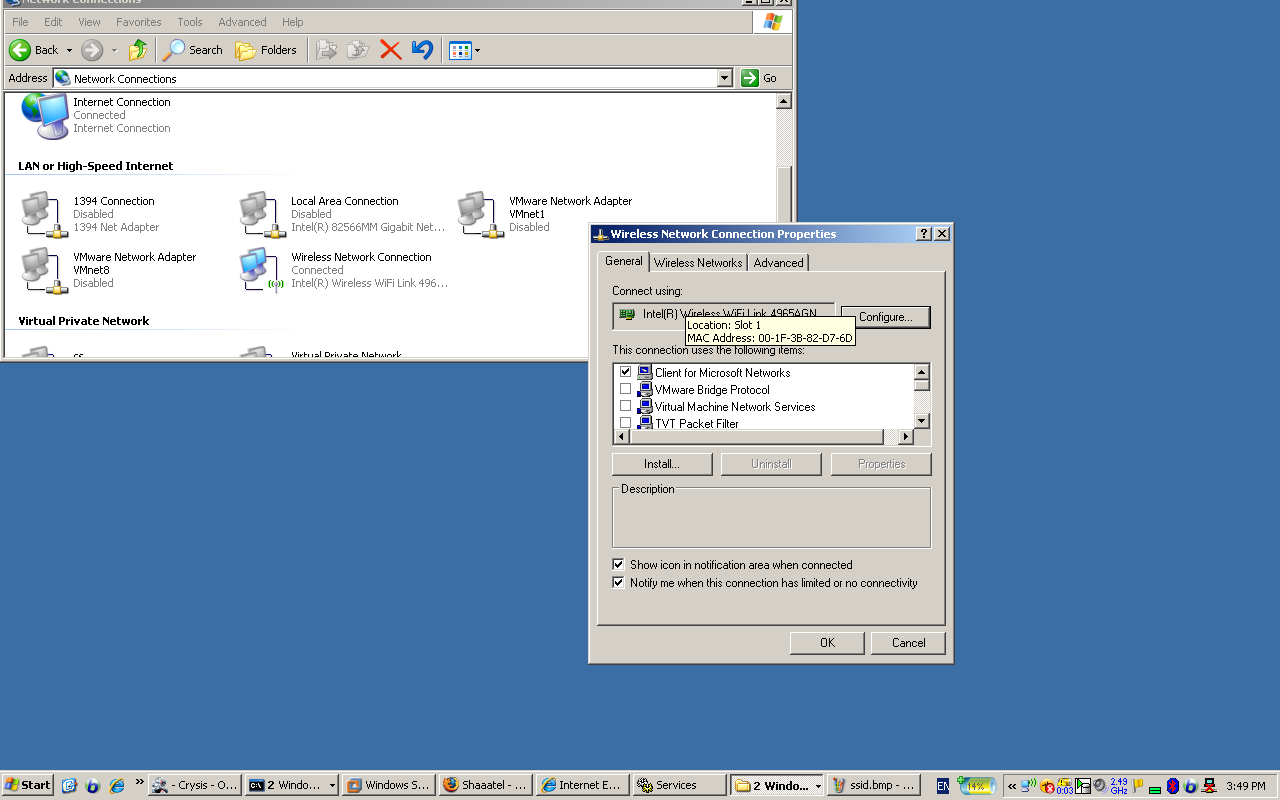Check the TVT Packet Filter box
The width and height of the screenshot is (1280, 800).
[x=625, y=423]
